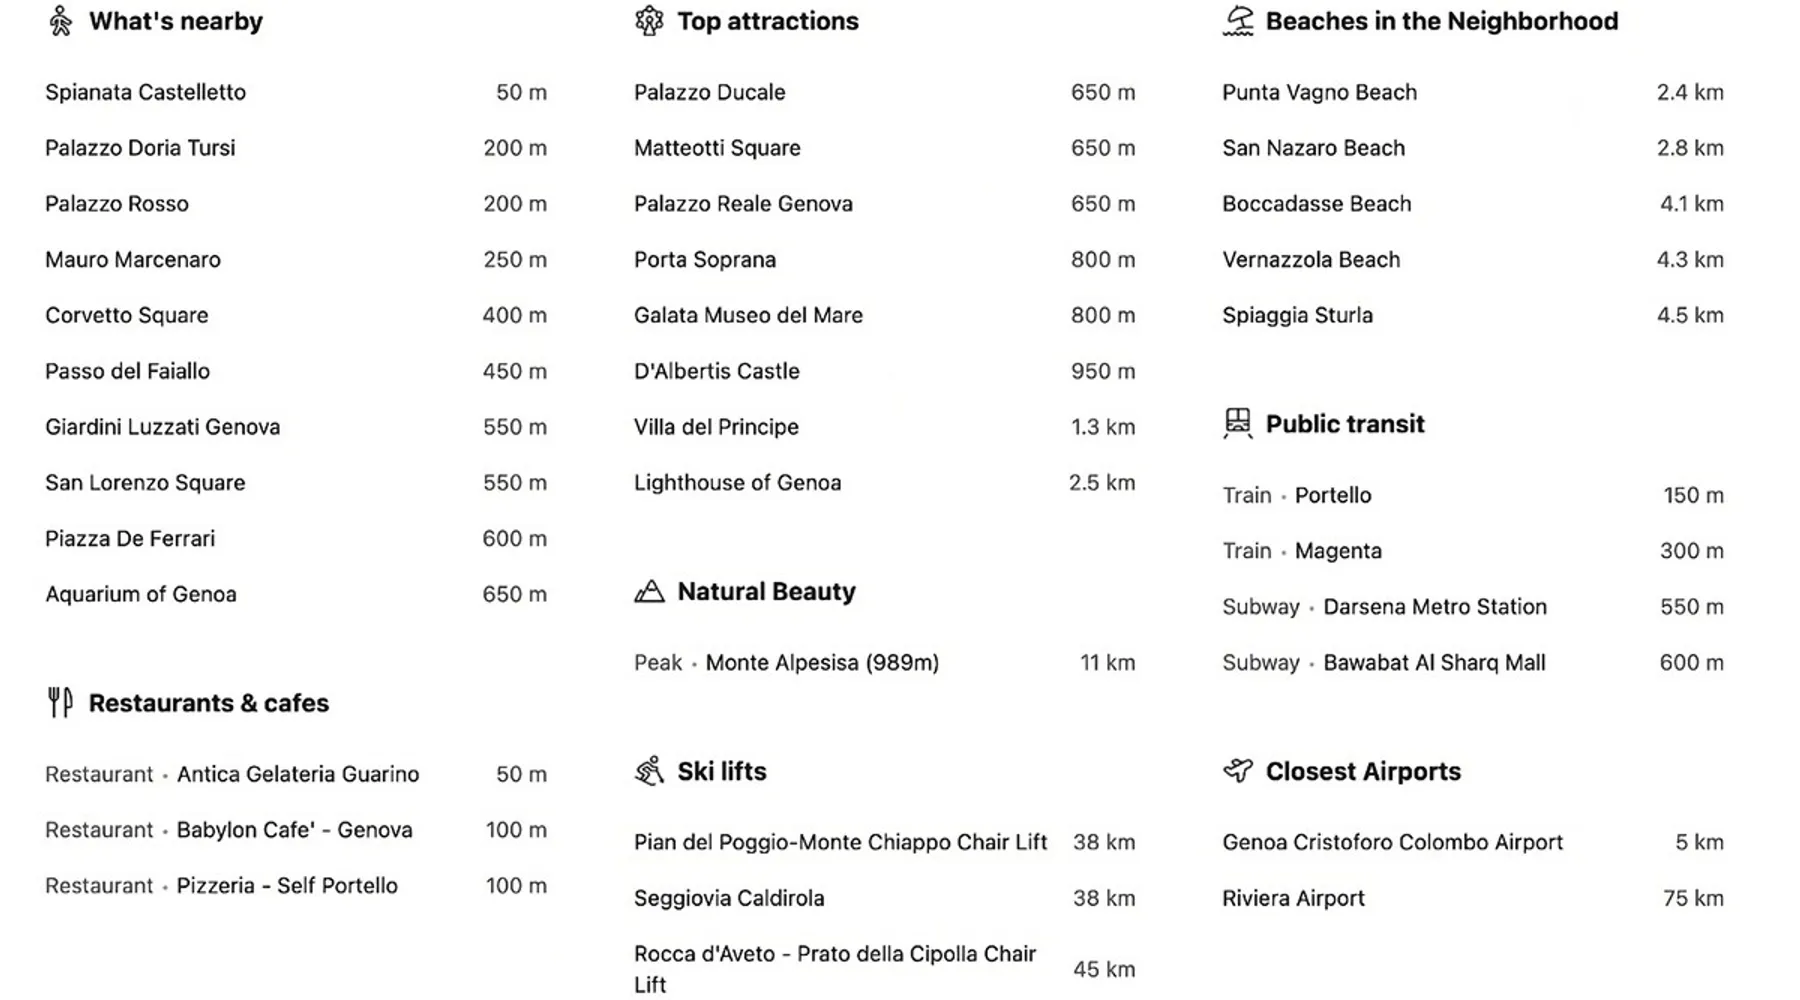Image resolution: width=1800 pixels, height=1000 pixels.
Task: Click Genoa Cristoforo Colombo Airport
Action: pyautogui.click(x=1392, y=842)
